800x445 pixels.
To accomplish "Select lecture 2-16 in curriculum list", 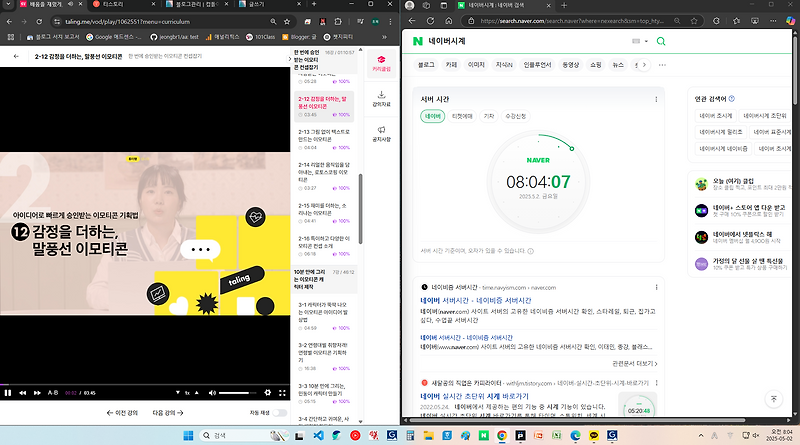I will point(324,245).
